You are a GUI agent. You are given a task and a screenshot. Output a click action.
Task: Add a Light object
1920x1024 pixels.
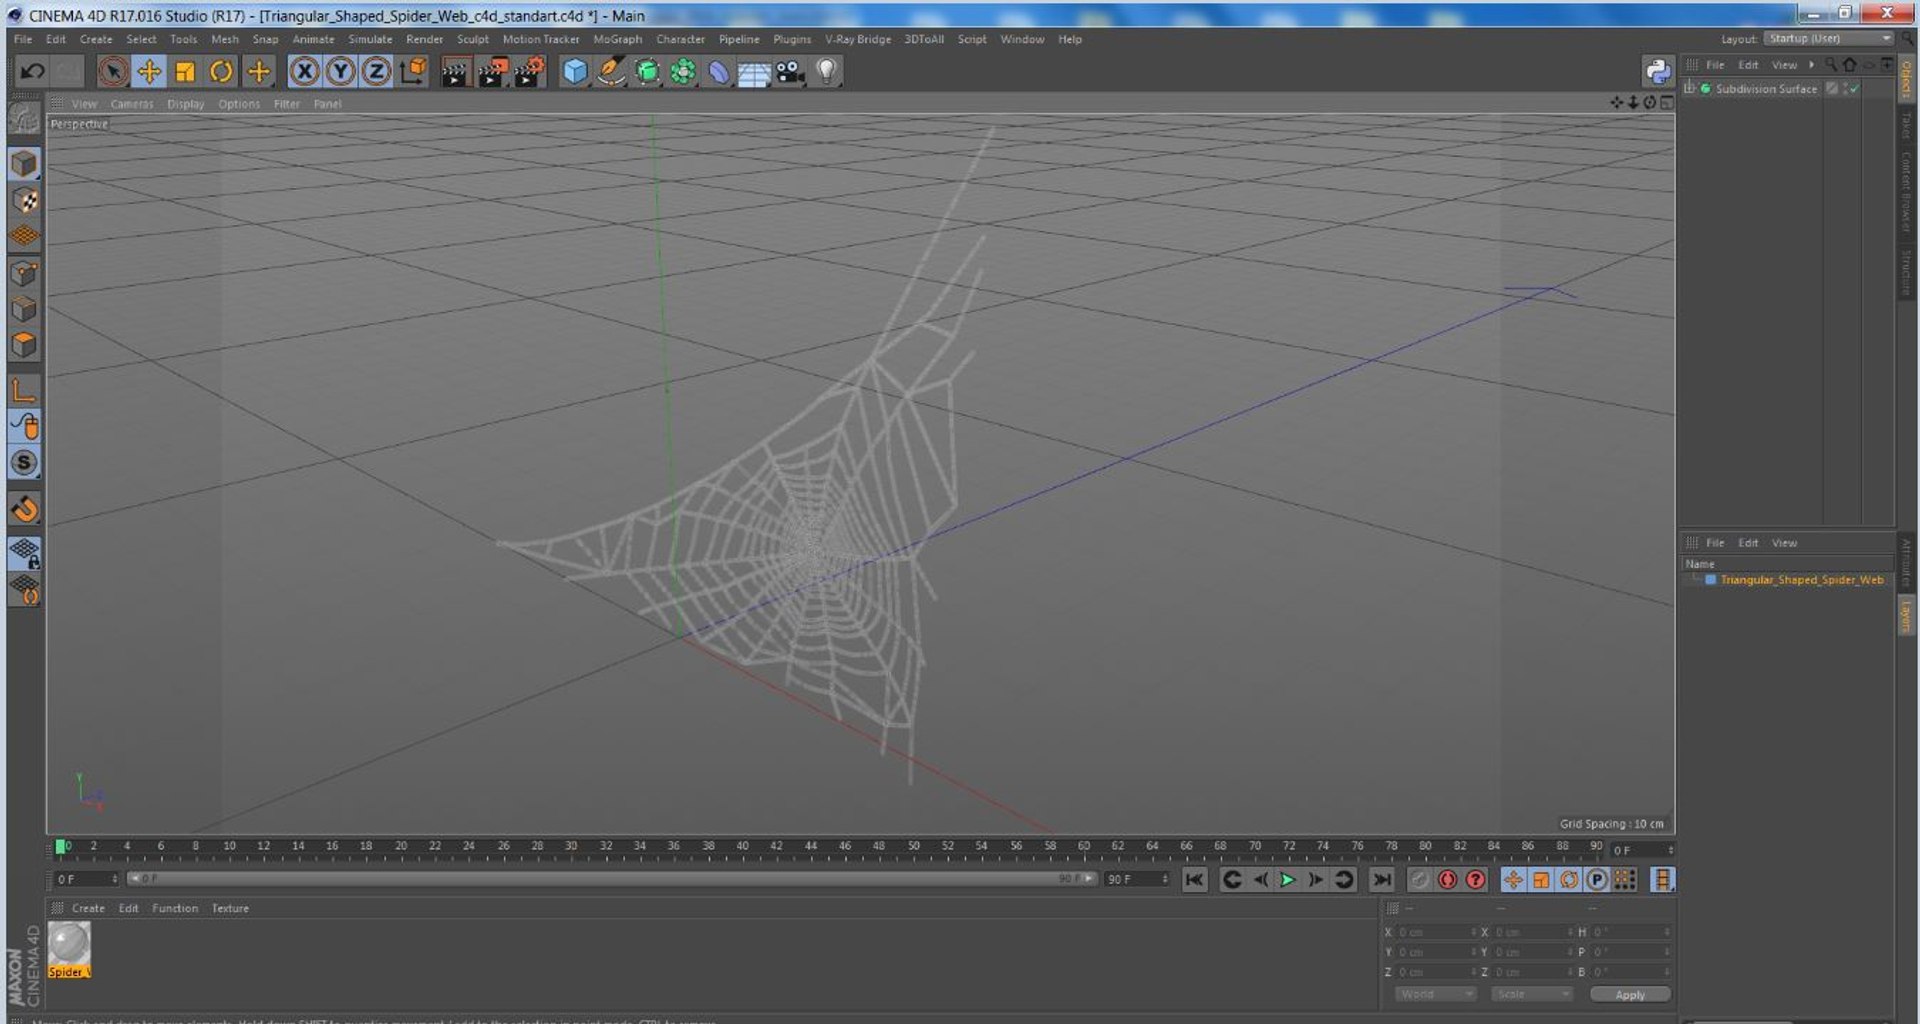pyautogui.click(x=827, y=71)
